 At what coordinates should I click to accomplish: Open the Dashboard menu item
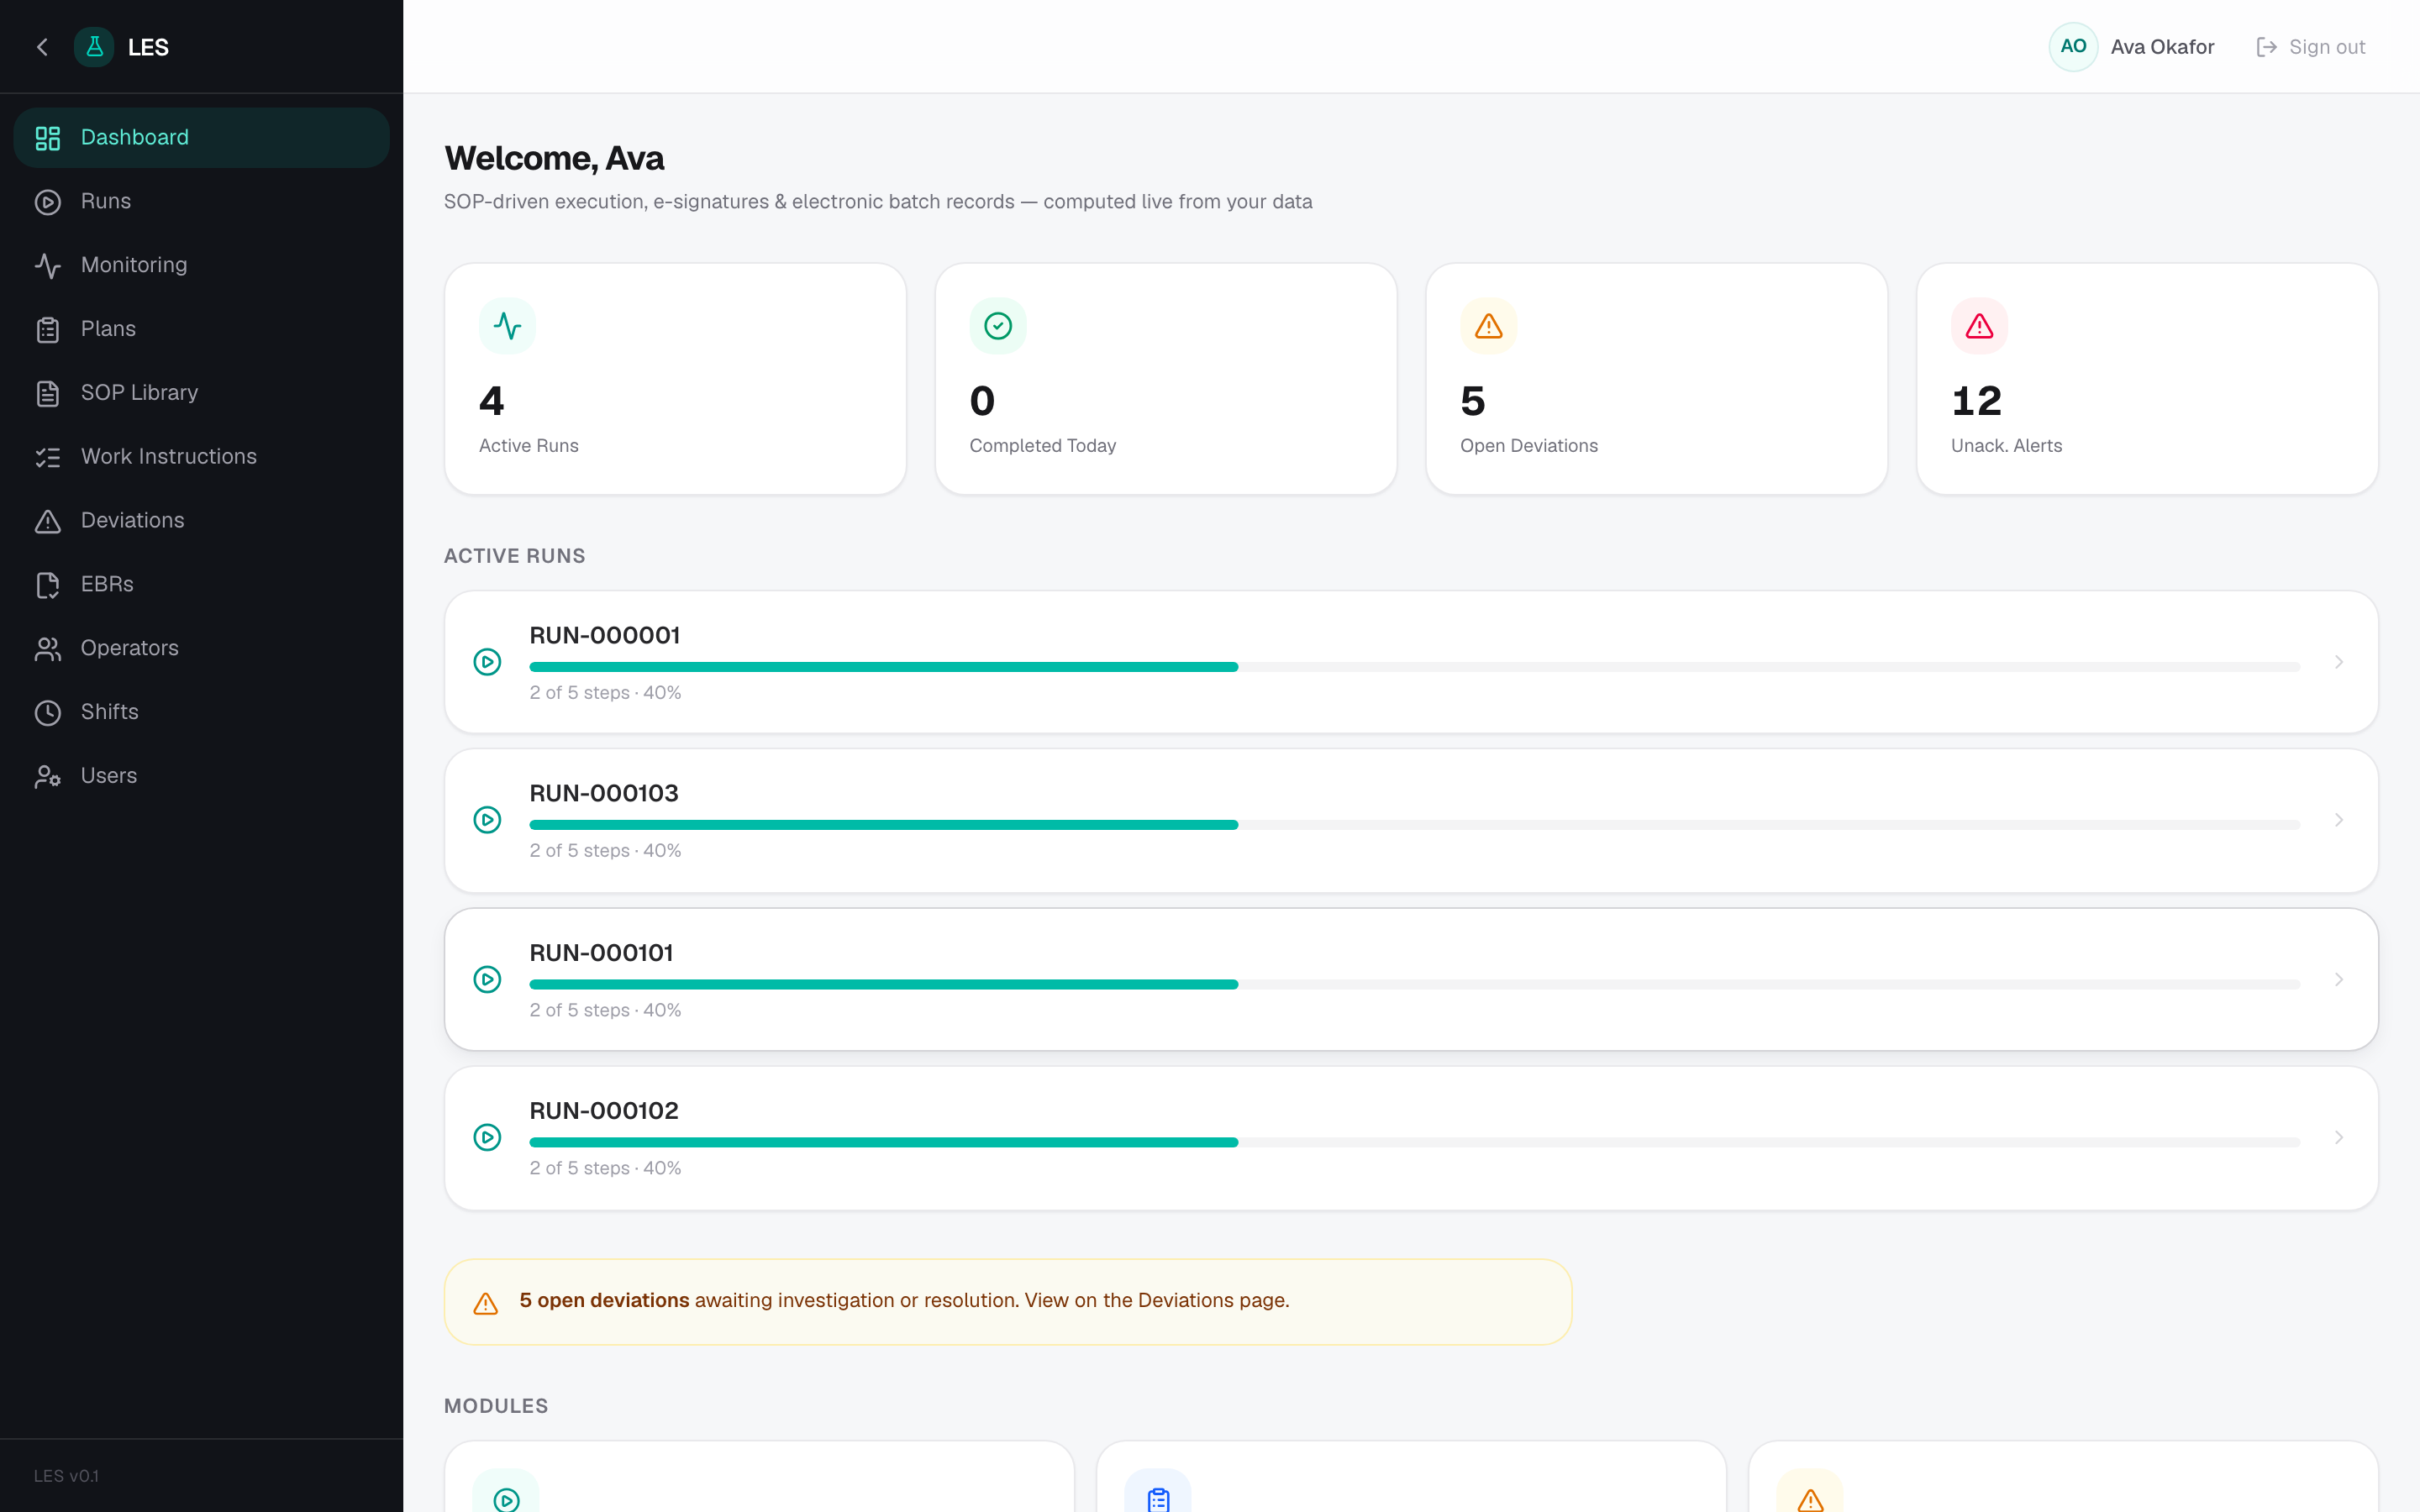coord(201,138)
